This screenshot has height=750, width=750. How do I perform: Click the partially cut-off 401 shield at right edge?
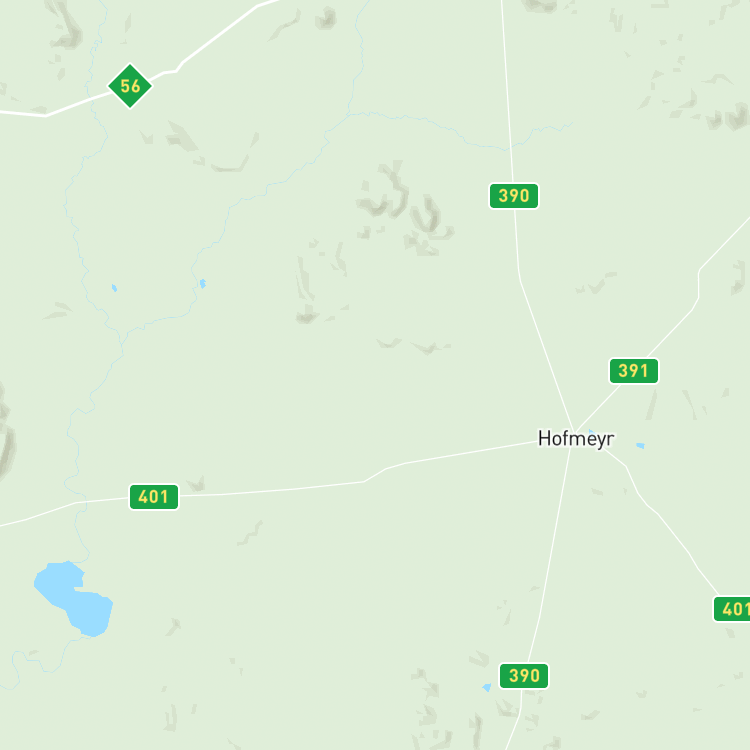coord(732,609)
